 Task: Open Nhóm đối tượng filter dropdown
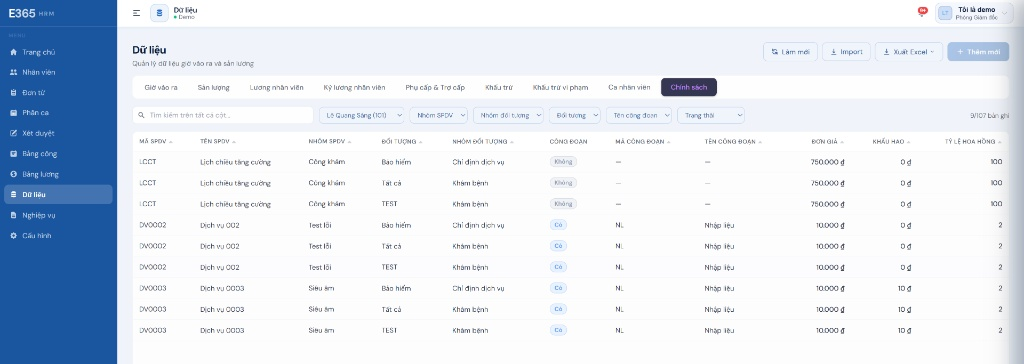508,115
